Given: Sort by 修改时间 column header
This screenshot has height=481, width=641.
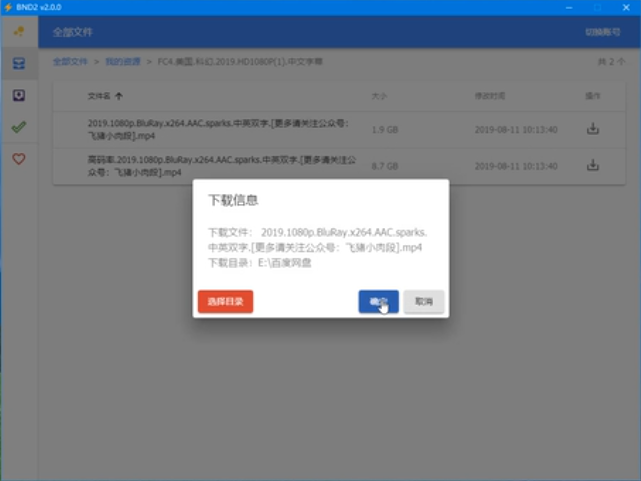Looking at the screenshot, I should click(490, 96).
